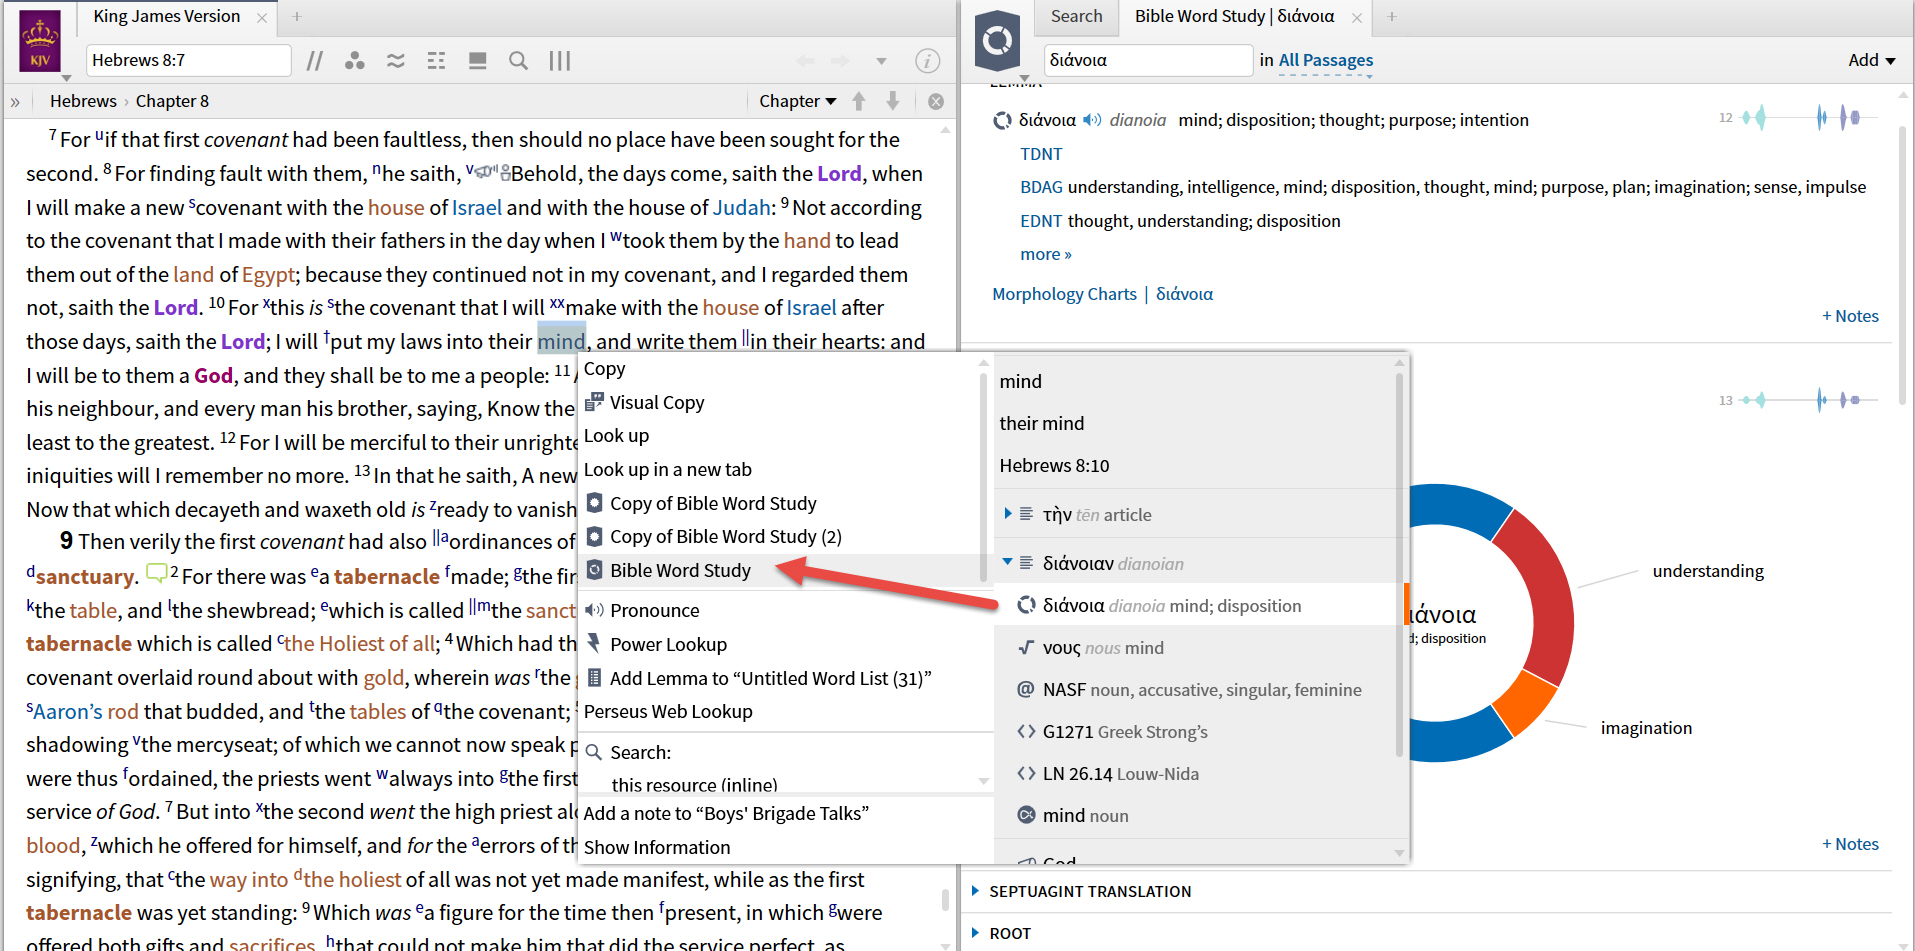Expand the Septuagint Translation section

976,891
